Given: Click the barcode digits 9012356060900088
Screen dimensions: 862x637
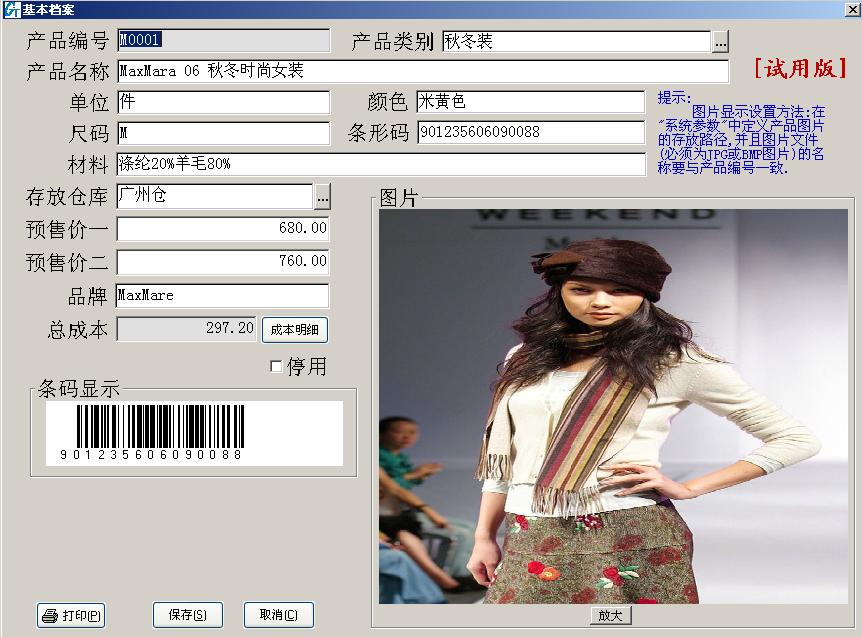Looking at the screenshot, I should click(151, 455).
